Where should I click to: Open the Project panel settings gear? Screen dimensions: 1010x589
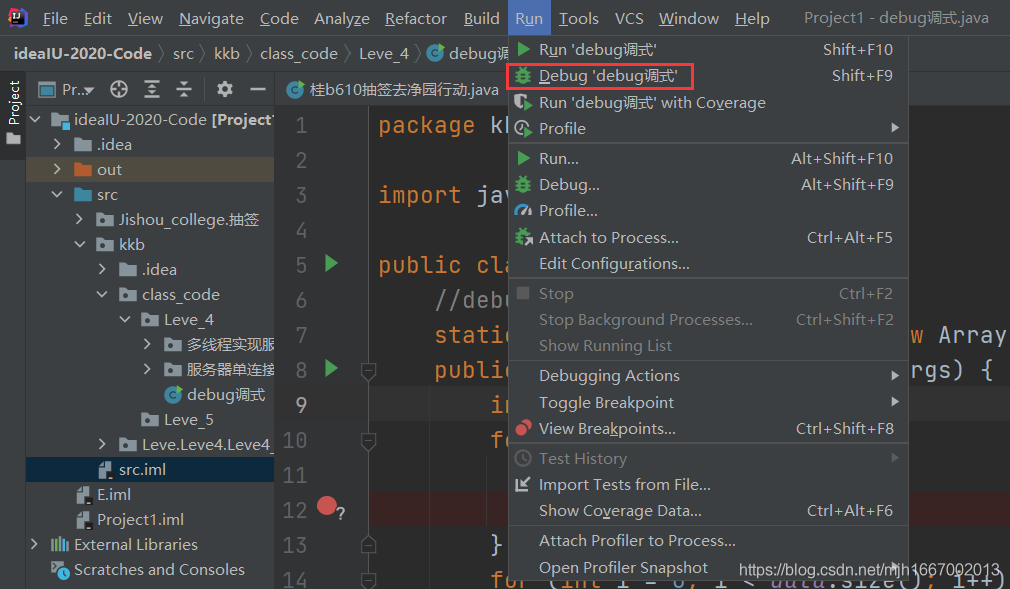point(225,89)
